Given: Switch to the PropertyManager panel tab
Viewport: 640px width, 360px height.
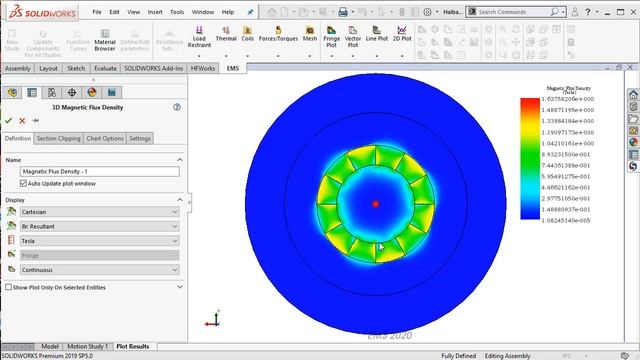Looking at the screenshot, I should (x=32, y=93).
